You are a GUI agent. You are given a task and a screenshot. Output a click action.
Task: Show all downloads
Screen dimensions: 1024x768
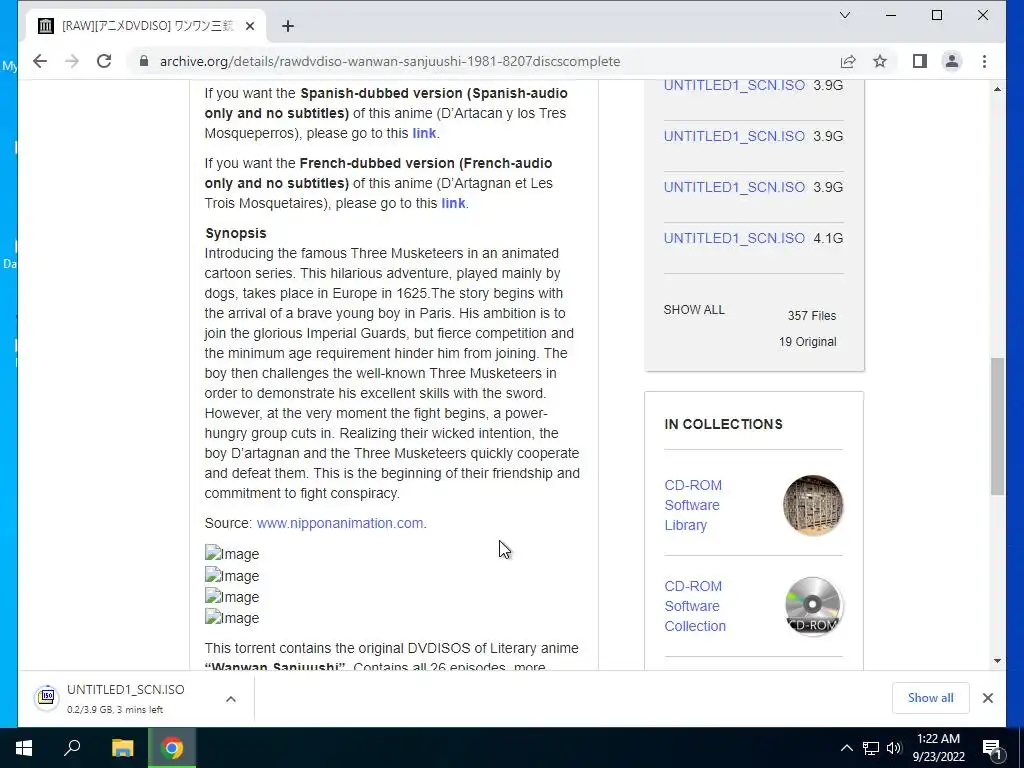coord(931,698)
